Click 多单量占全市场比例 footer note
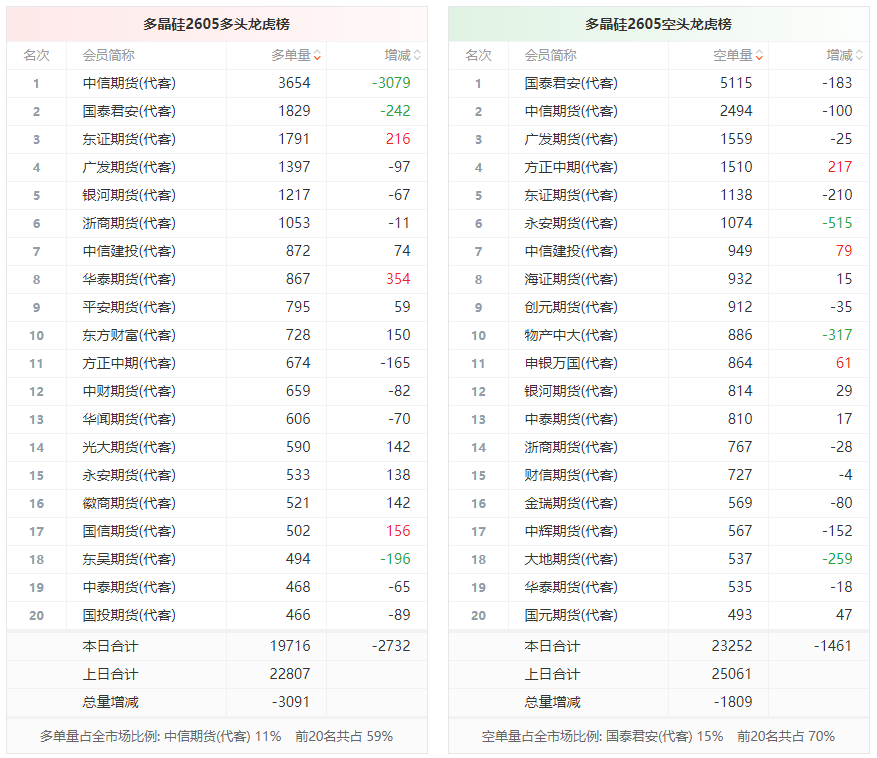The width and height of the screenshot is (877, 758). tap(216, 736)
